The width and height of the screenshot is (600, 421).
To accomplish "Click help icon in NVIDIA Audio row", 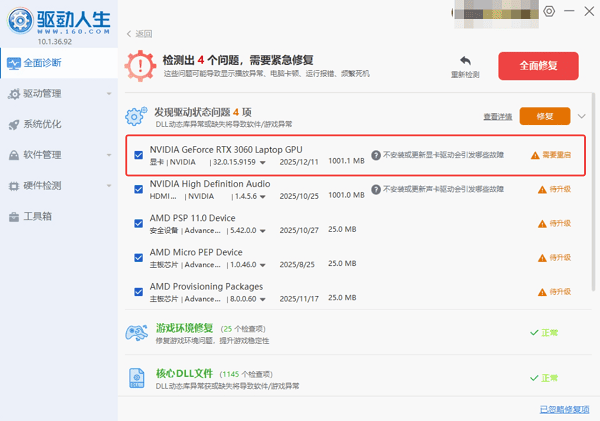I will [376, 189].
